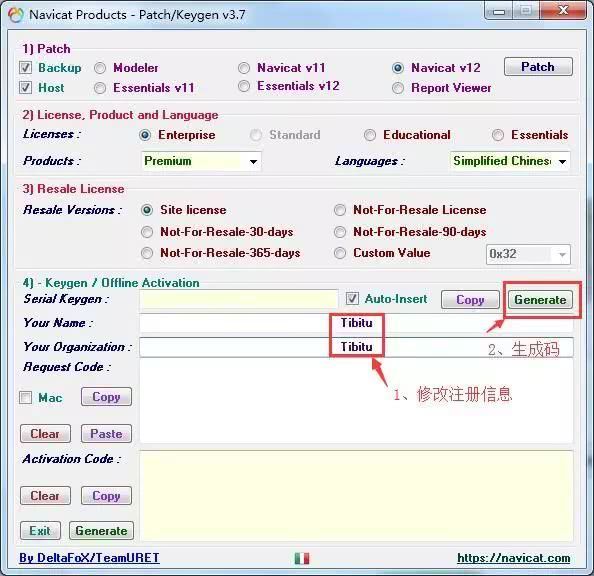The width and height of the screenshot is (594, 576).
Task: Click the Your Name input field
Action: click(x=356, y=323)
